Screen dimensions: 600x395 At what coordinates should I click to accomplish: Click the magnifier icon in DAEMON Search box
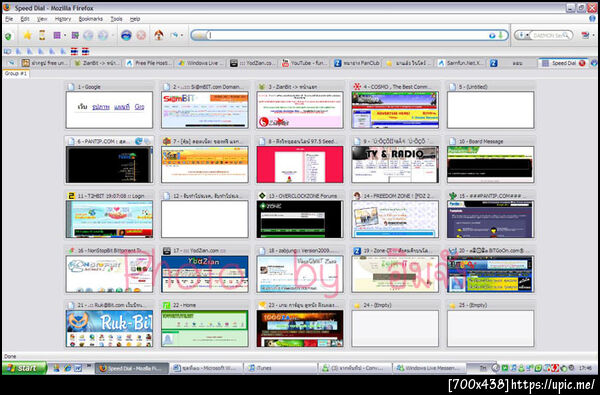tap(566, 35)
